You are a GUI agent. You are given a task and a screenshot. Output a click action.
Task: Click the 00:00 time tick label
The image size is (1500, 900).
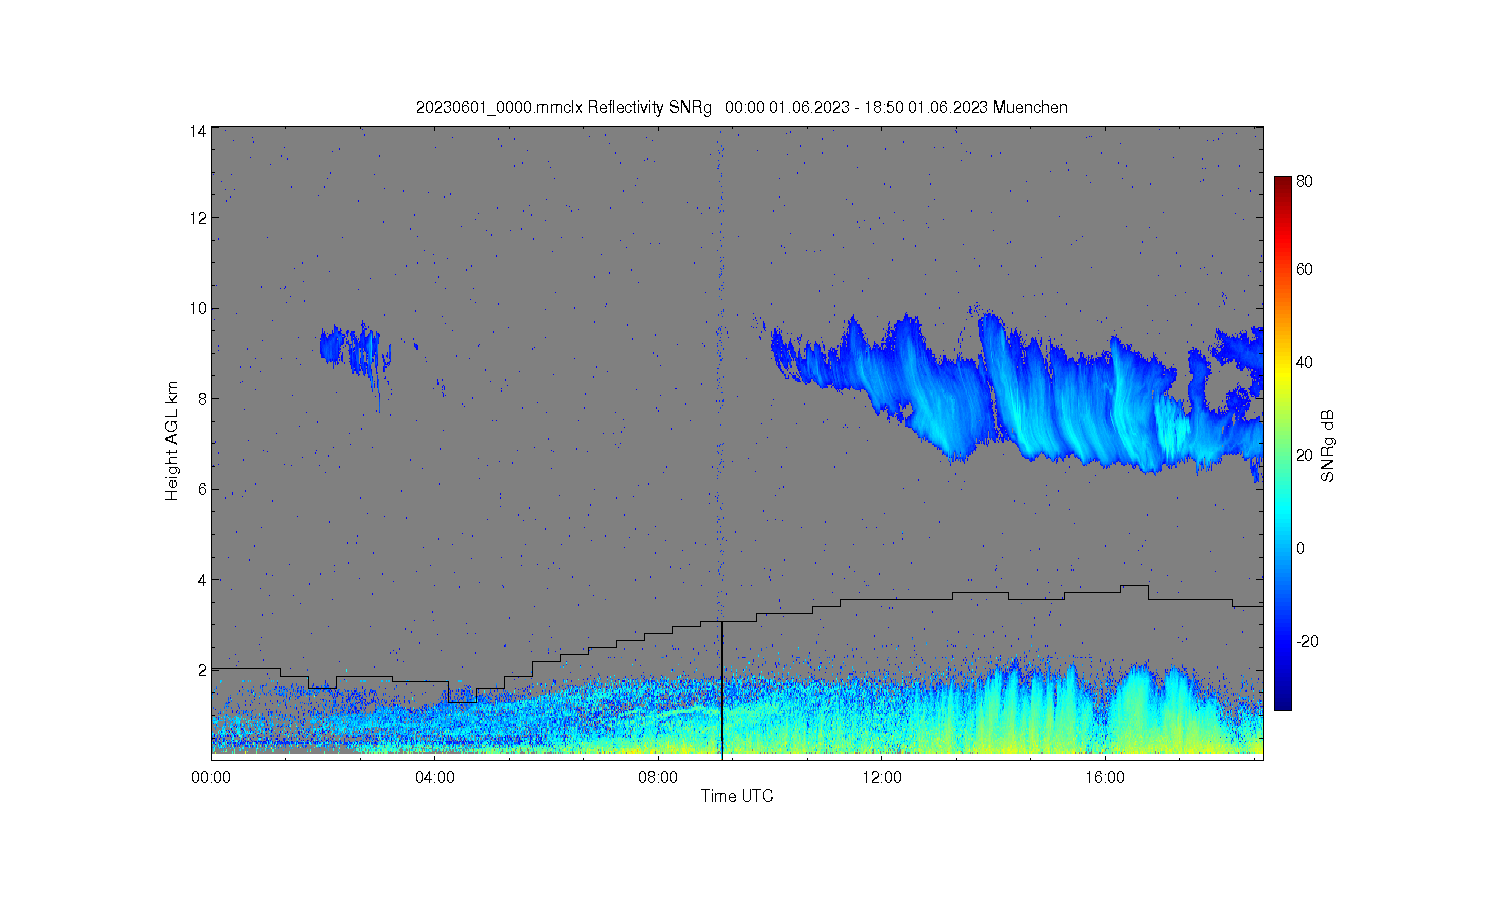click(212, 777)
